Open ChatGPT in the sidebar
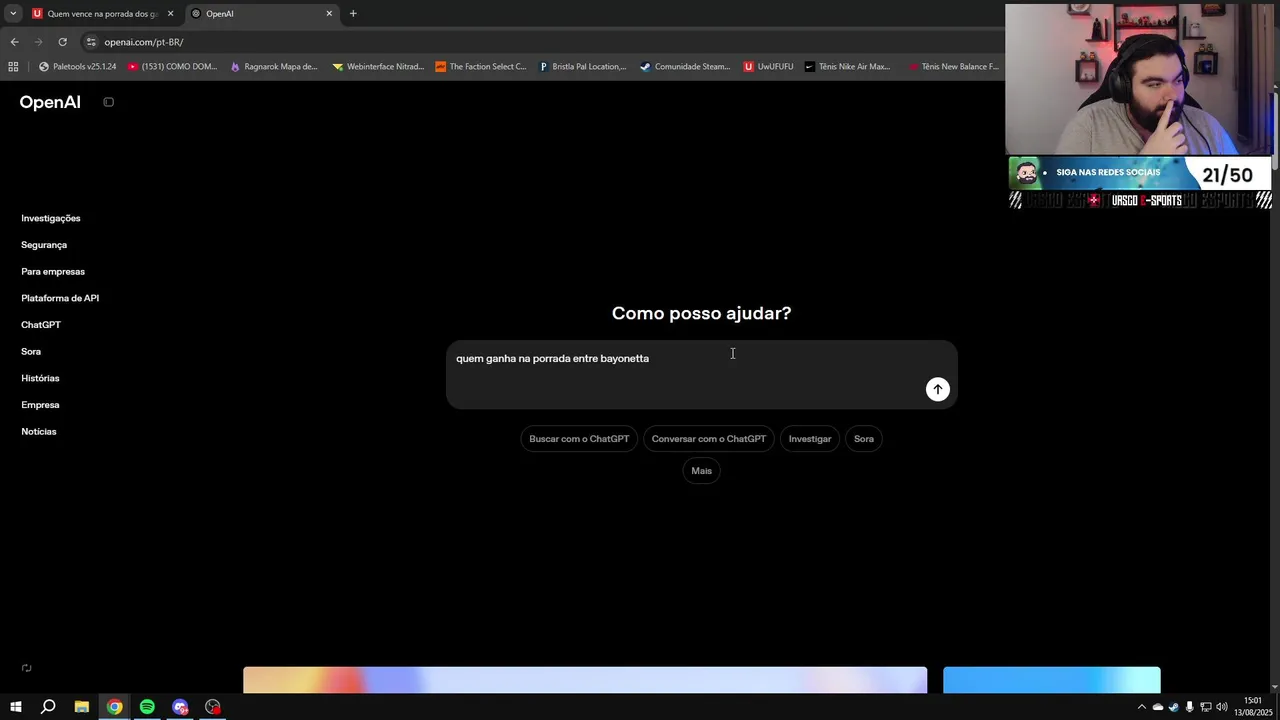Viewport: 1280px width, 720px height. coord(41,325)
